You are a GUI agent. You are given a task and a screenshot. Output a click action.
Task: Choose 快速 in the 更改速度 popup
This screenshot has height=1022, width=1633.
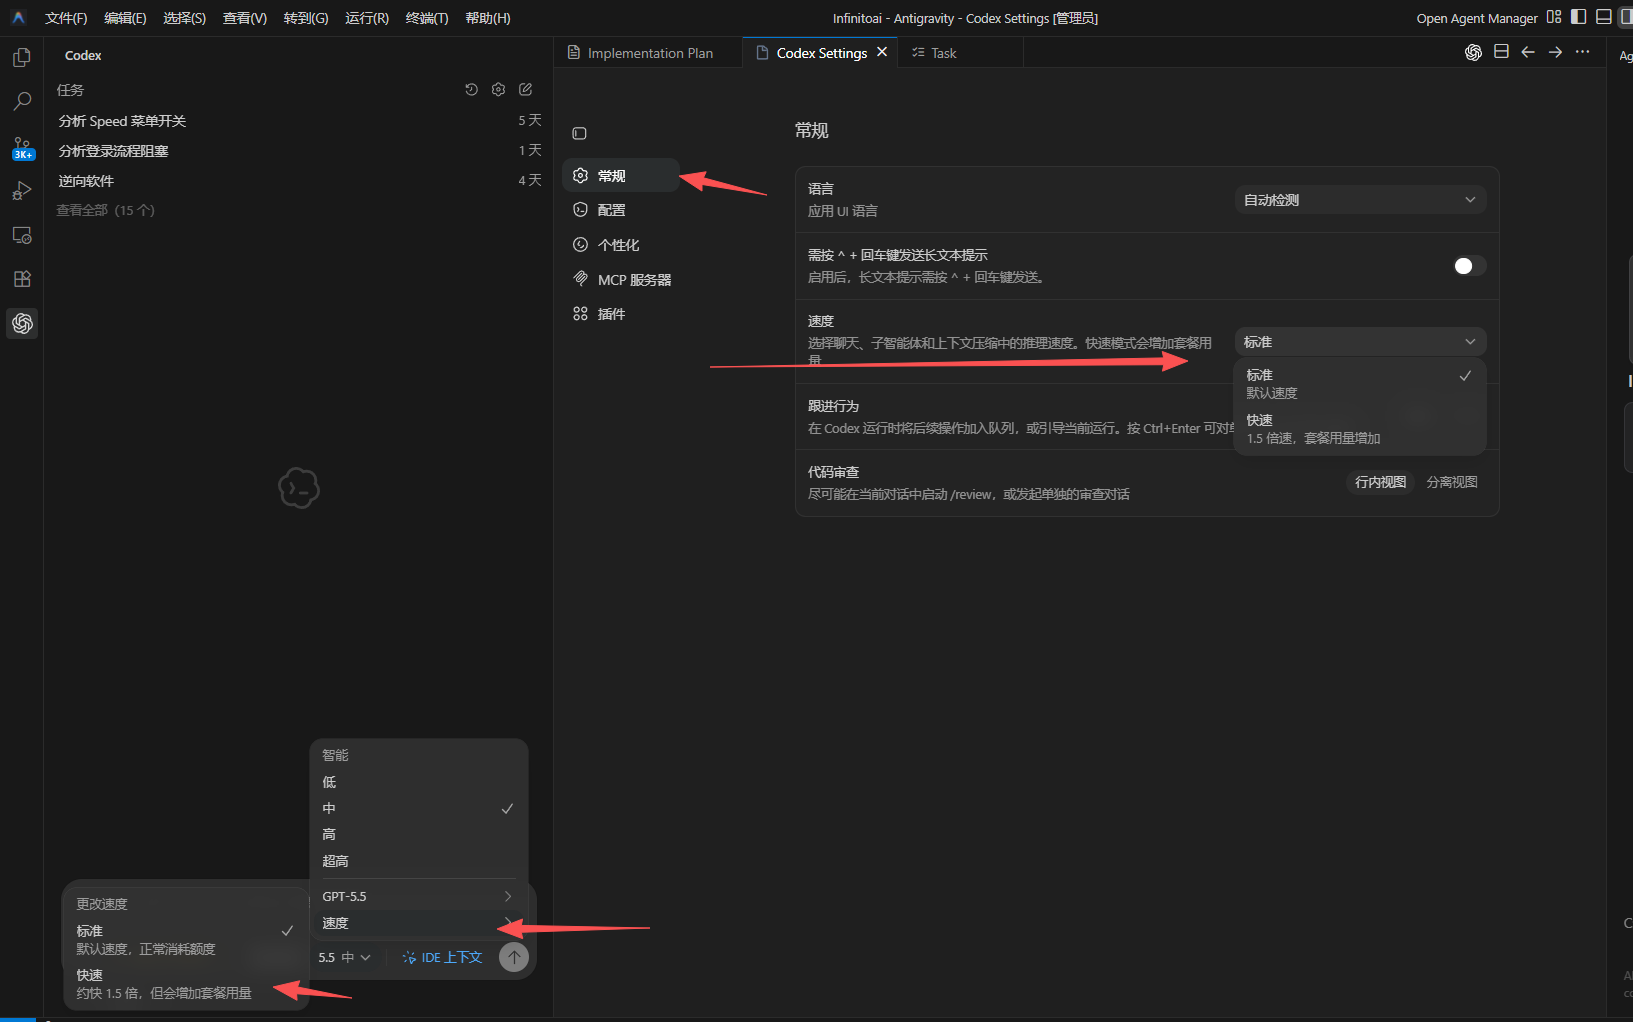coord(185,984)
